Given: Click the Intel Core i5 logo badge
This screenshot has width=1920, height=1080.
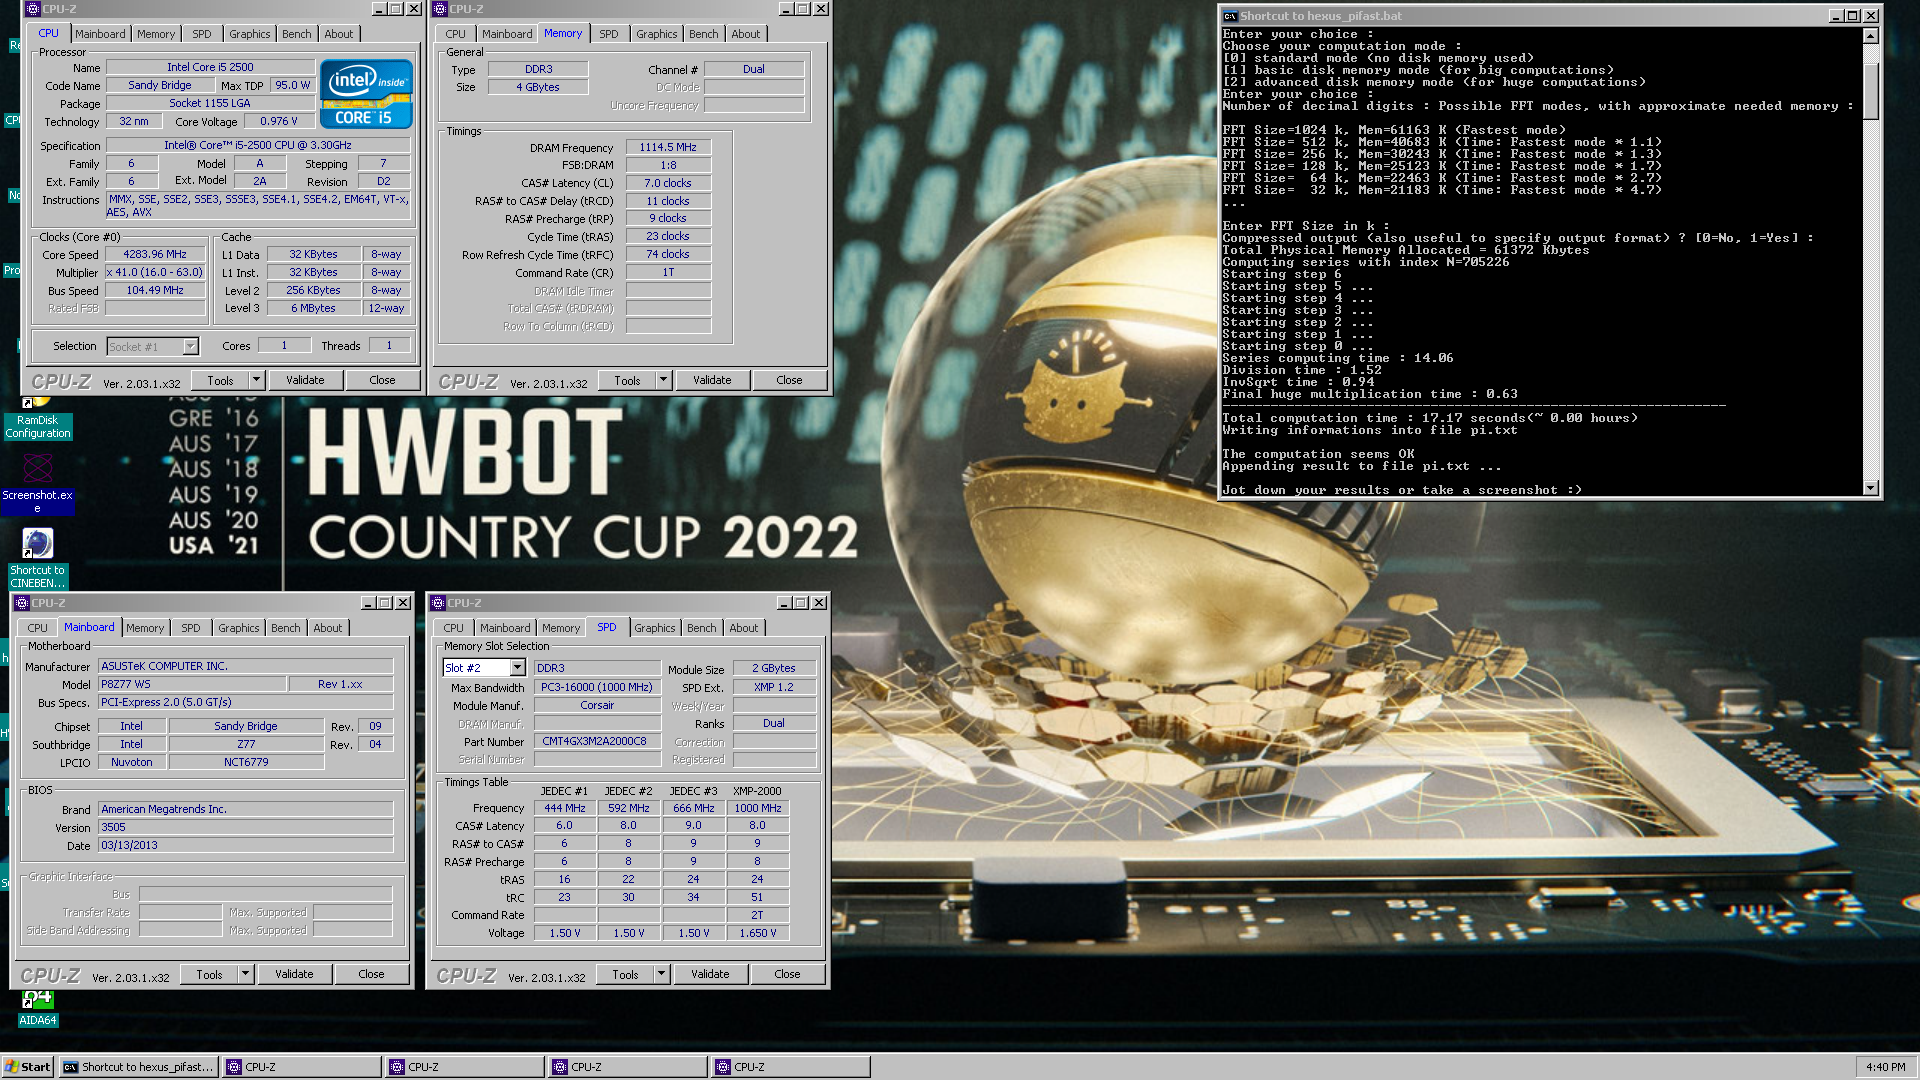Looking at the screenshot, I should point(366,94).
